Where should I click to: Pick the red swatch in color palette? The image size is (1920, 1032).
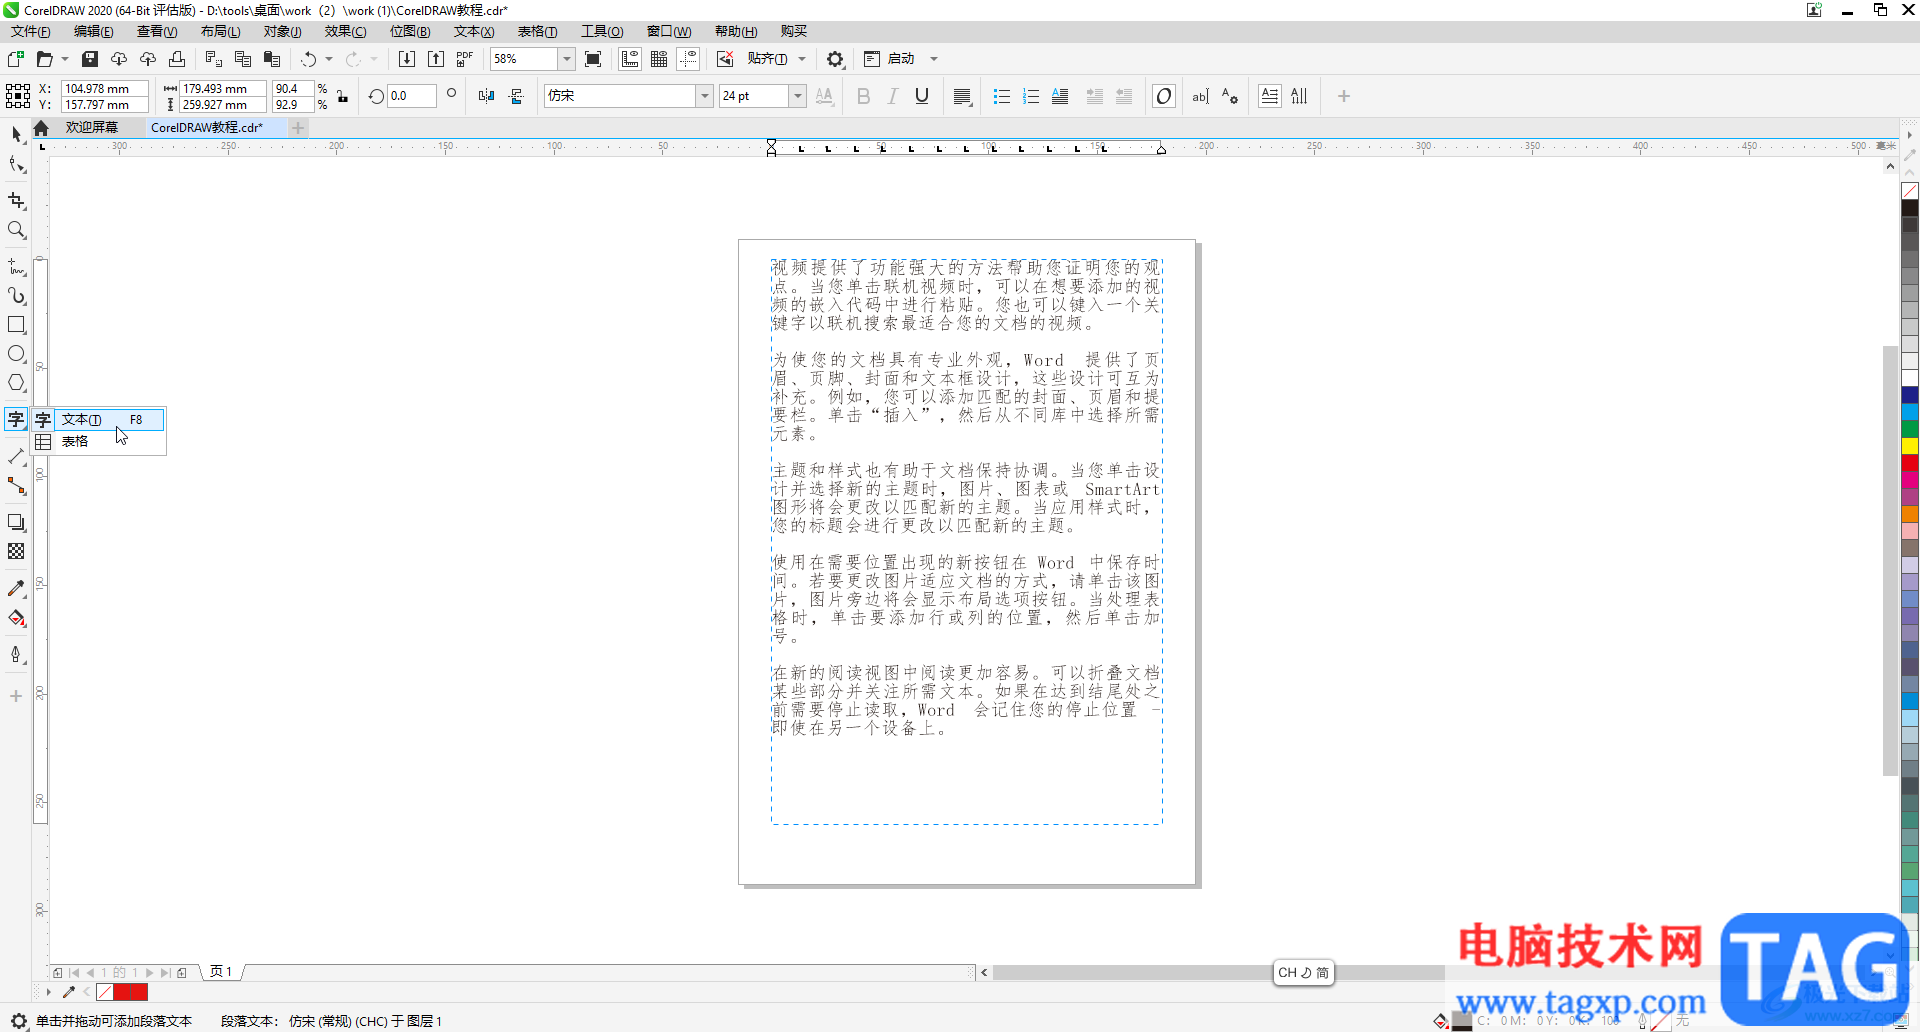point(1910,463)
